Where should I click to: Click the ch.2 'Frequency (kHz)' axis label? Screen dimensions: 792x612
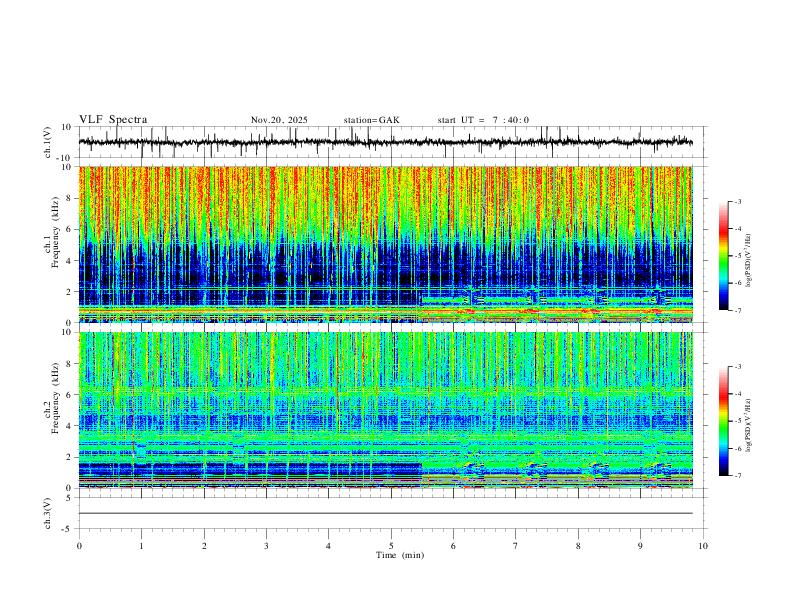click(x=55, y=398)
